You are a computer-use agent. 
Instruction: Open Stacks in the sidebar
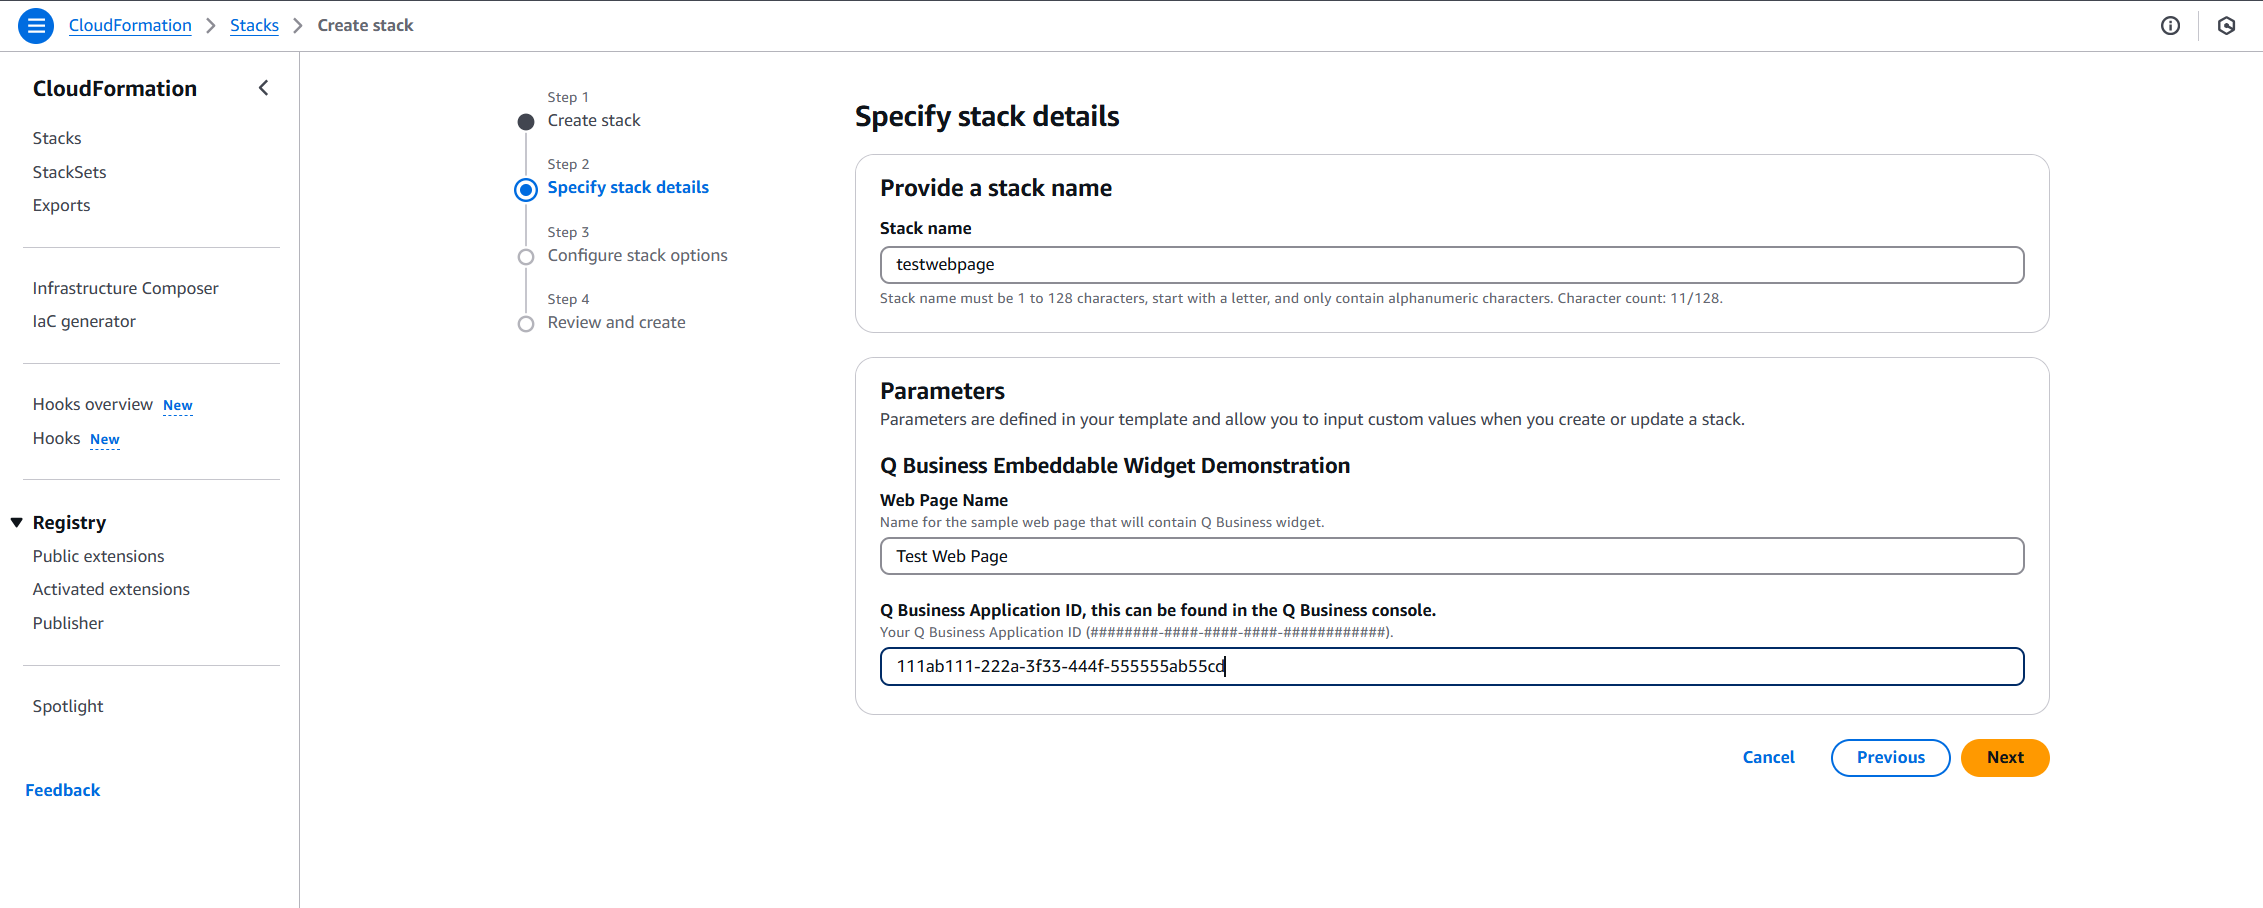[57, 138]
